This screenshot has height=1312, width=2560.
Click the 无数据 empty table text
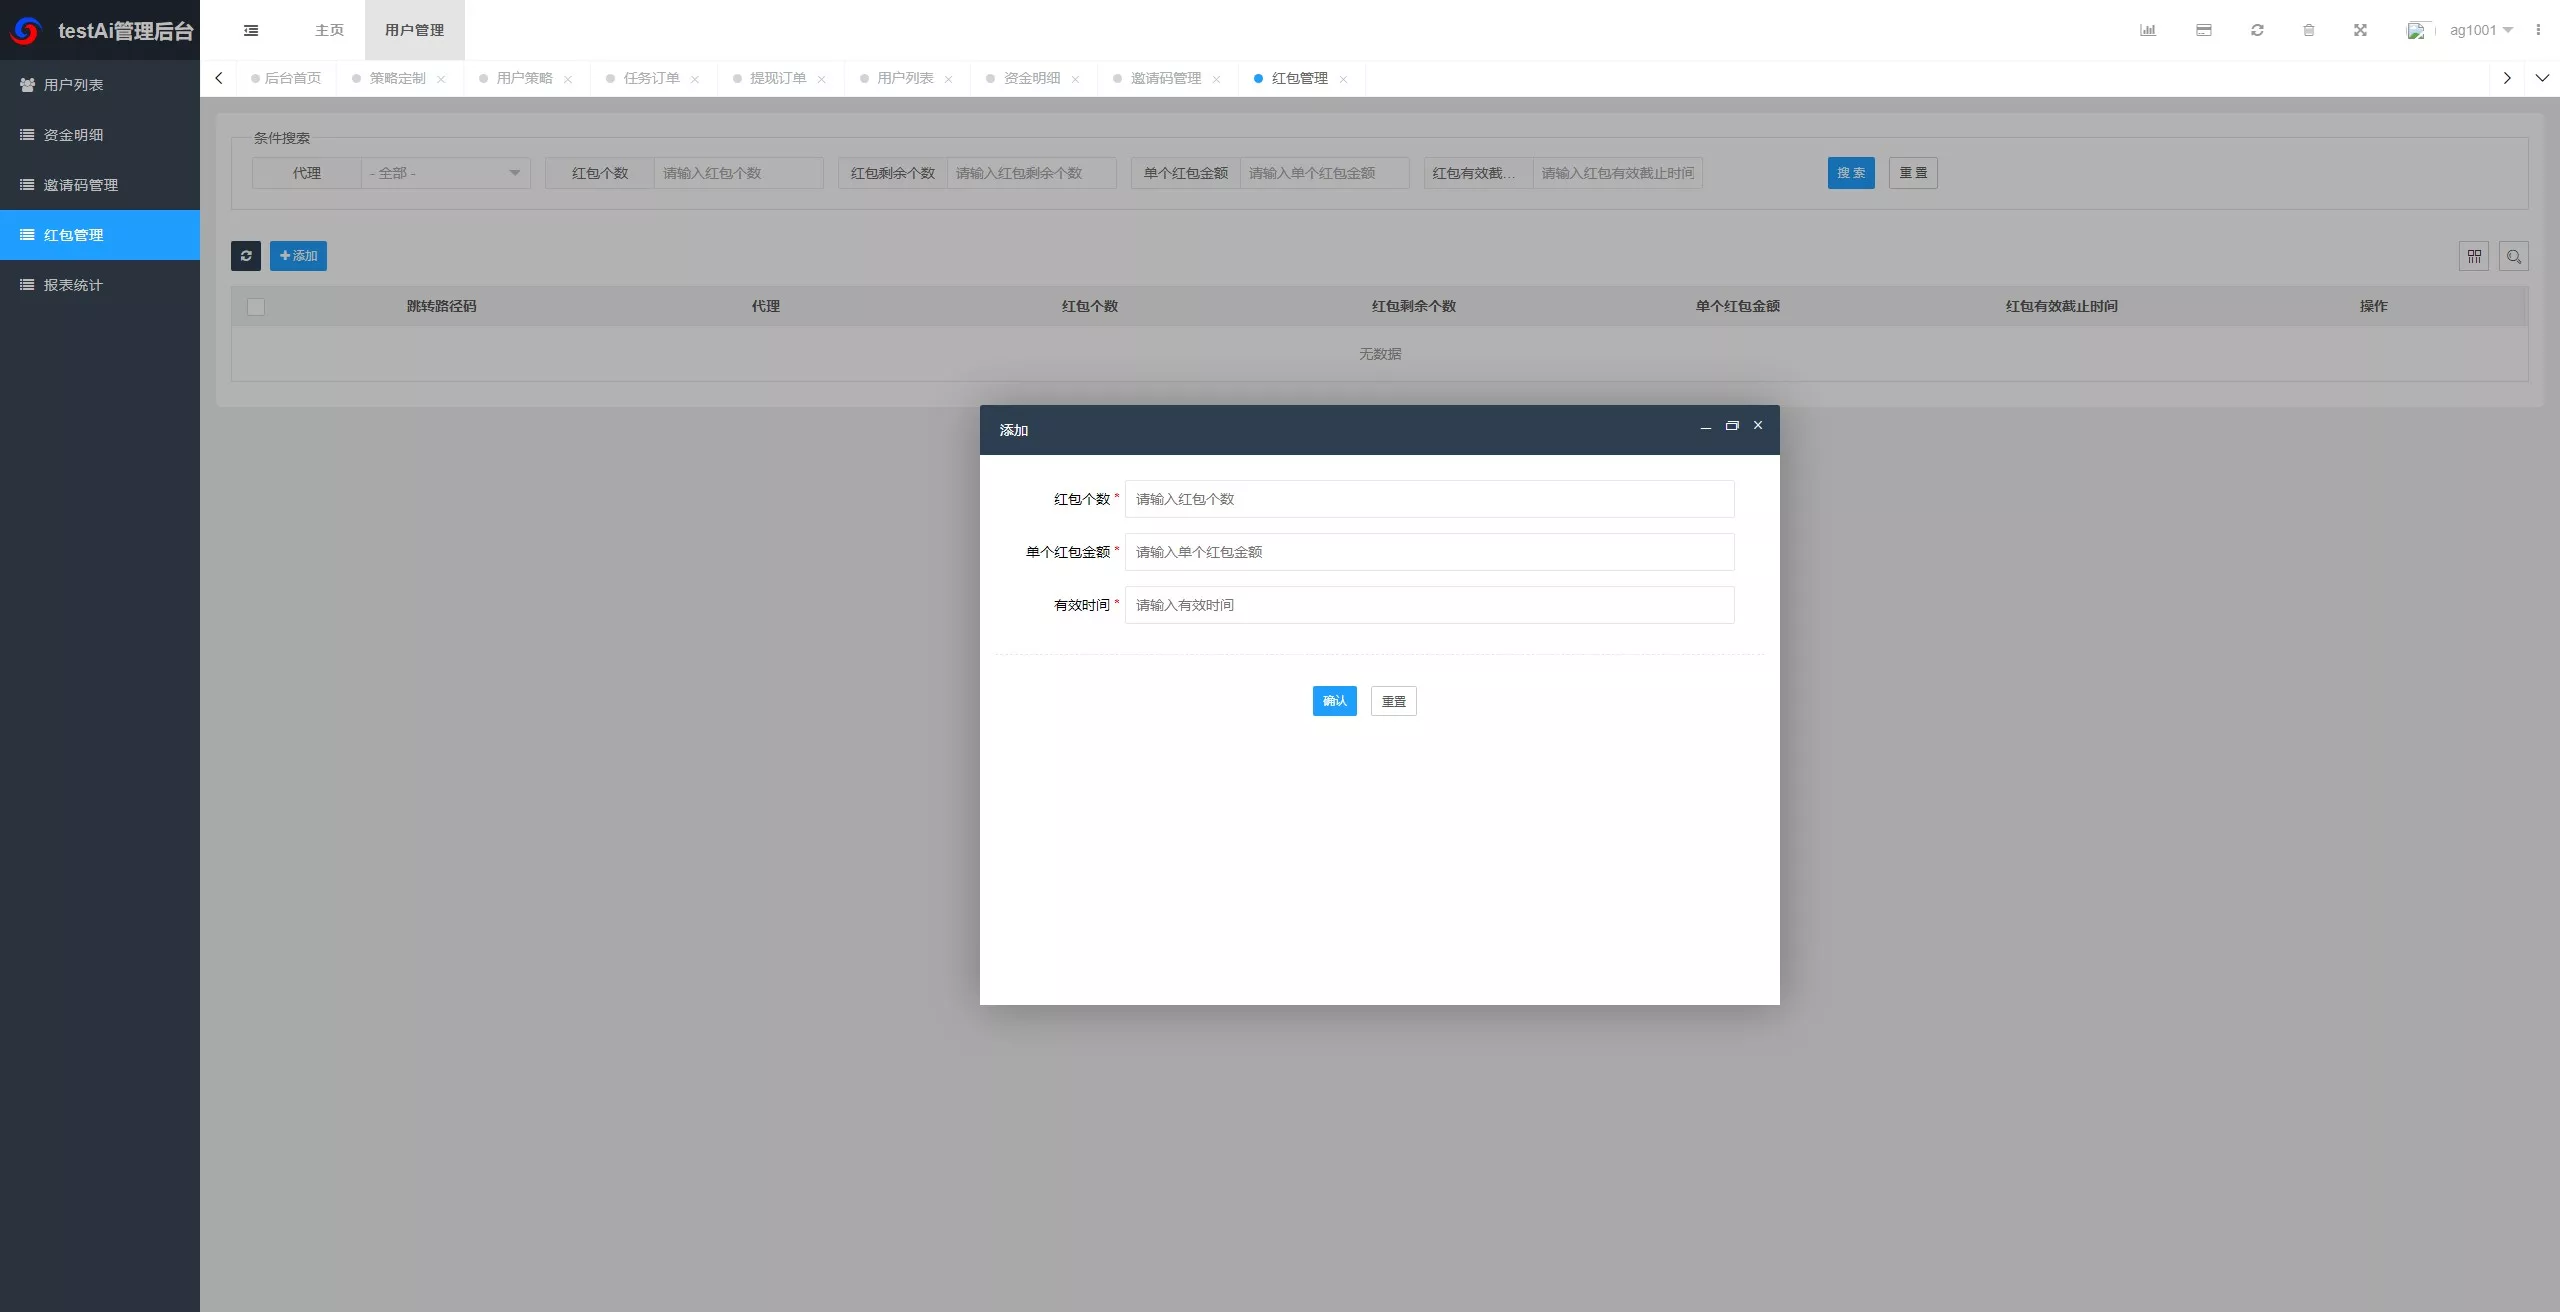click(1379, 354)
